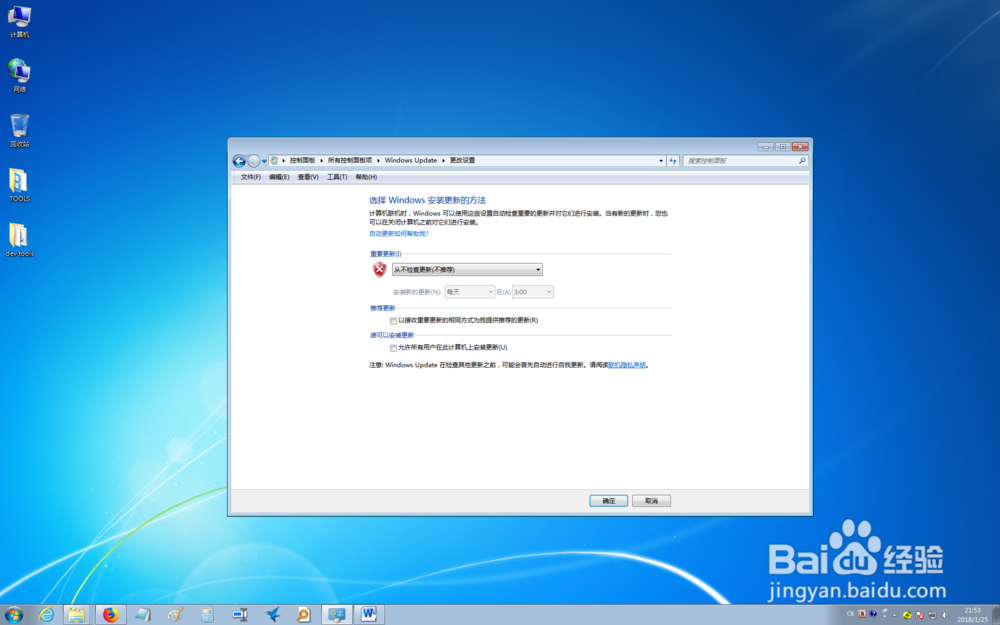Click the taskbar clock showing 21:53
Viewport: 1000px width, 625px height.
point(973,615)
